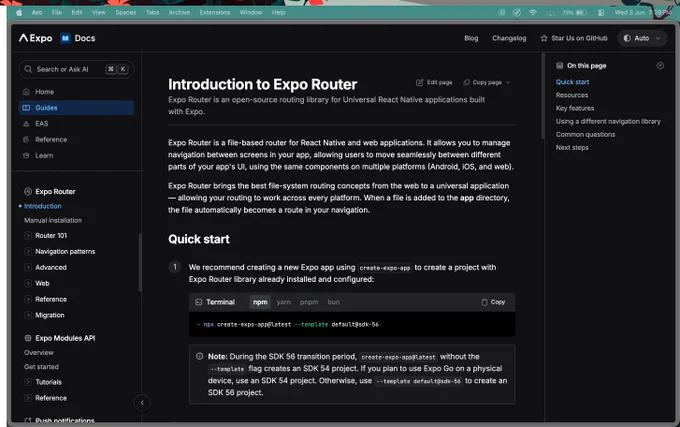This screenshot has width=680, height=427.
Task: Open the Extensions menu
Action: click(x=215, y=13)
